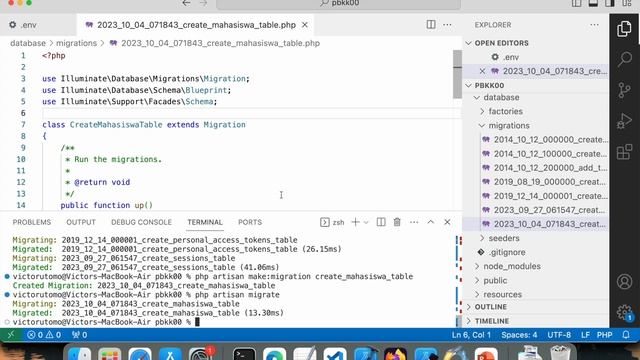640x360 pixels.
Task: Open the terminal launch profile dropdown
Action: [x=366, y=222]
